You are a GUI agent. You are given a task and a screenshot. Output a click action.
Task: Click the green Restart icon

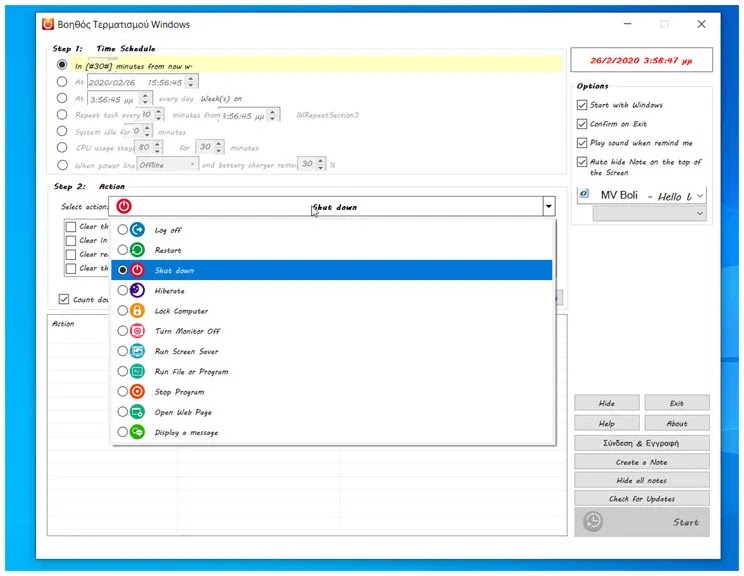coord(137,250)
